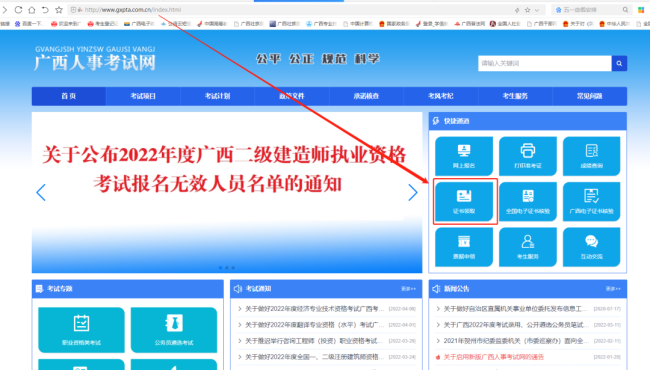Viewport: 650px width, 370px height.
Task: Open red 关于启用新版广西人事考试网的通告 link
Action: click(494, 357)
